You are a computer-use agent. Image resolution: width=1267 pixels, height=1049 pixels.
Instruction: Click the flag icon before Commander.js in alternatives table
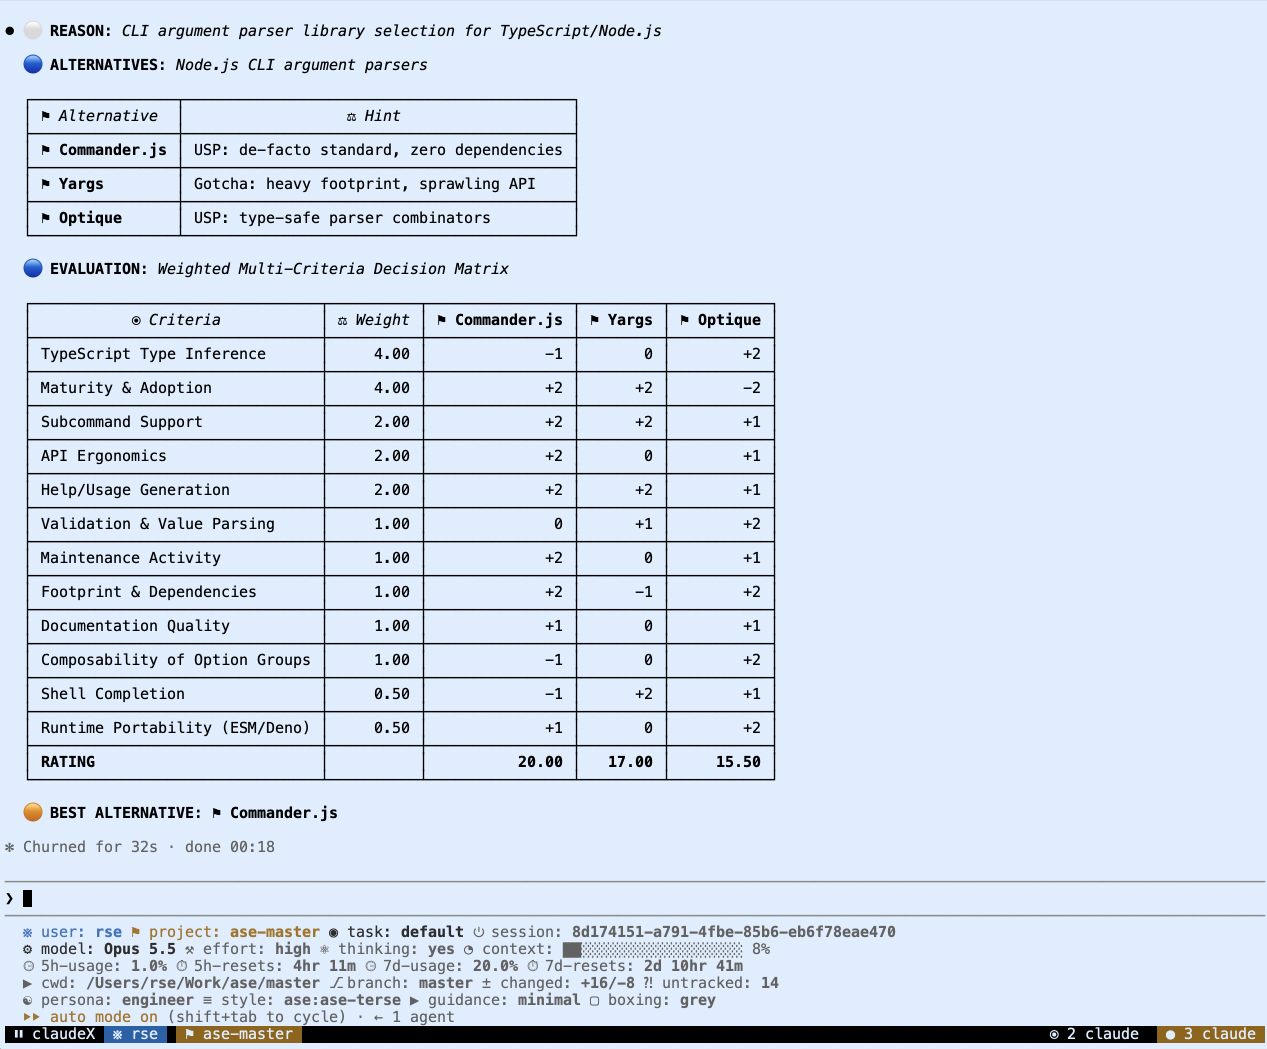(x=46, y=150)
